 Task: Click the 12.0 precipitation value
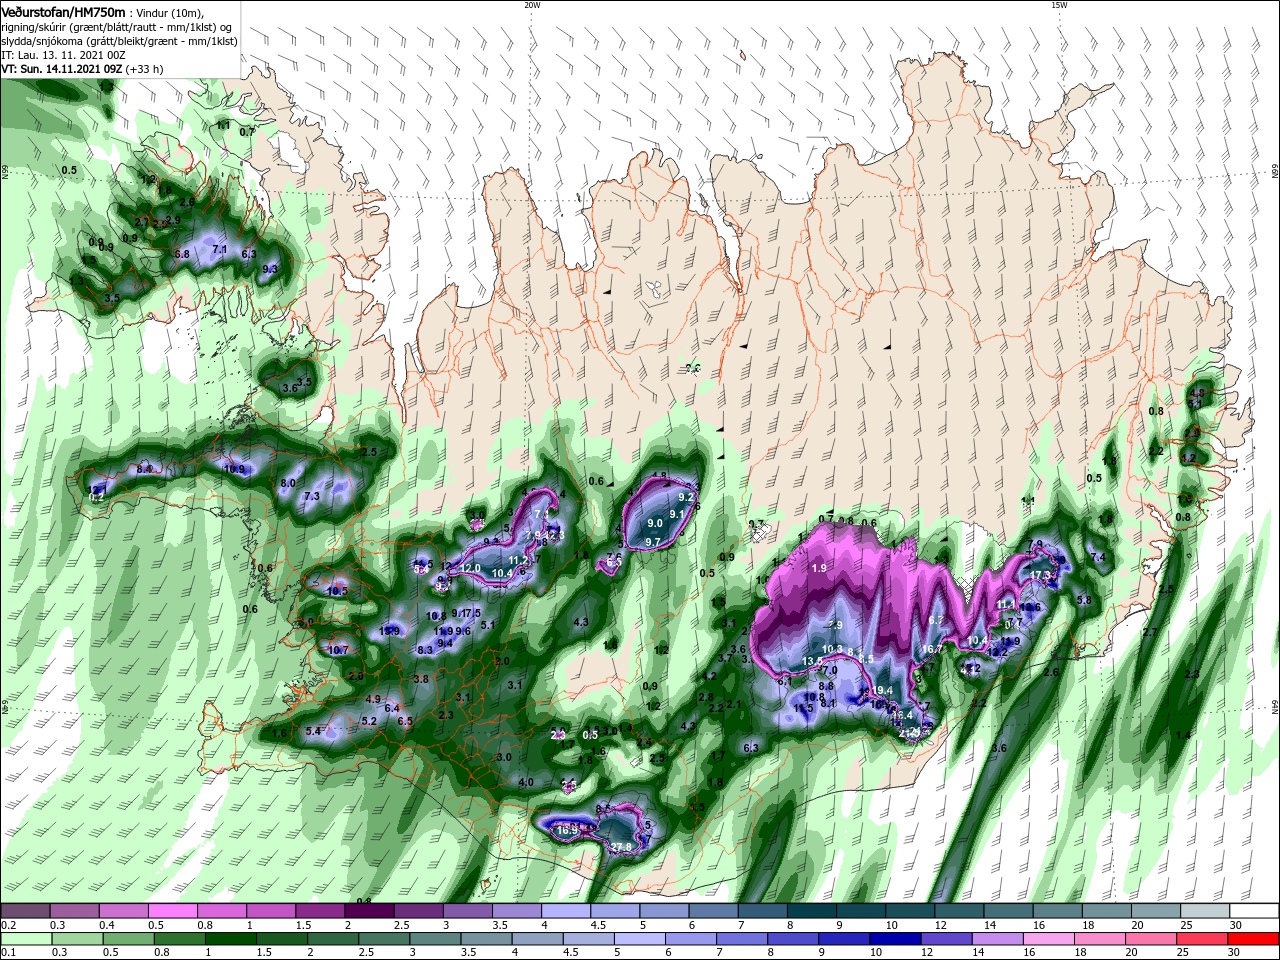click(x=471, y=568)
